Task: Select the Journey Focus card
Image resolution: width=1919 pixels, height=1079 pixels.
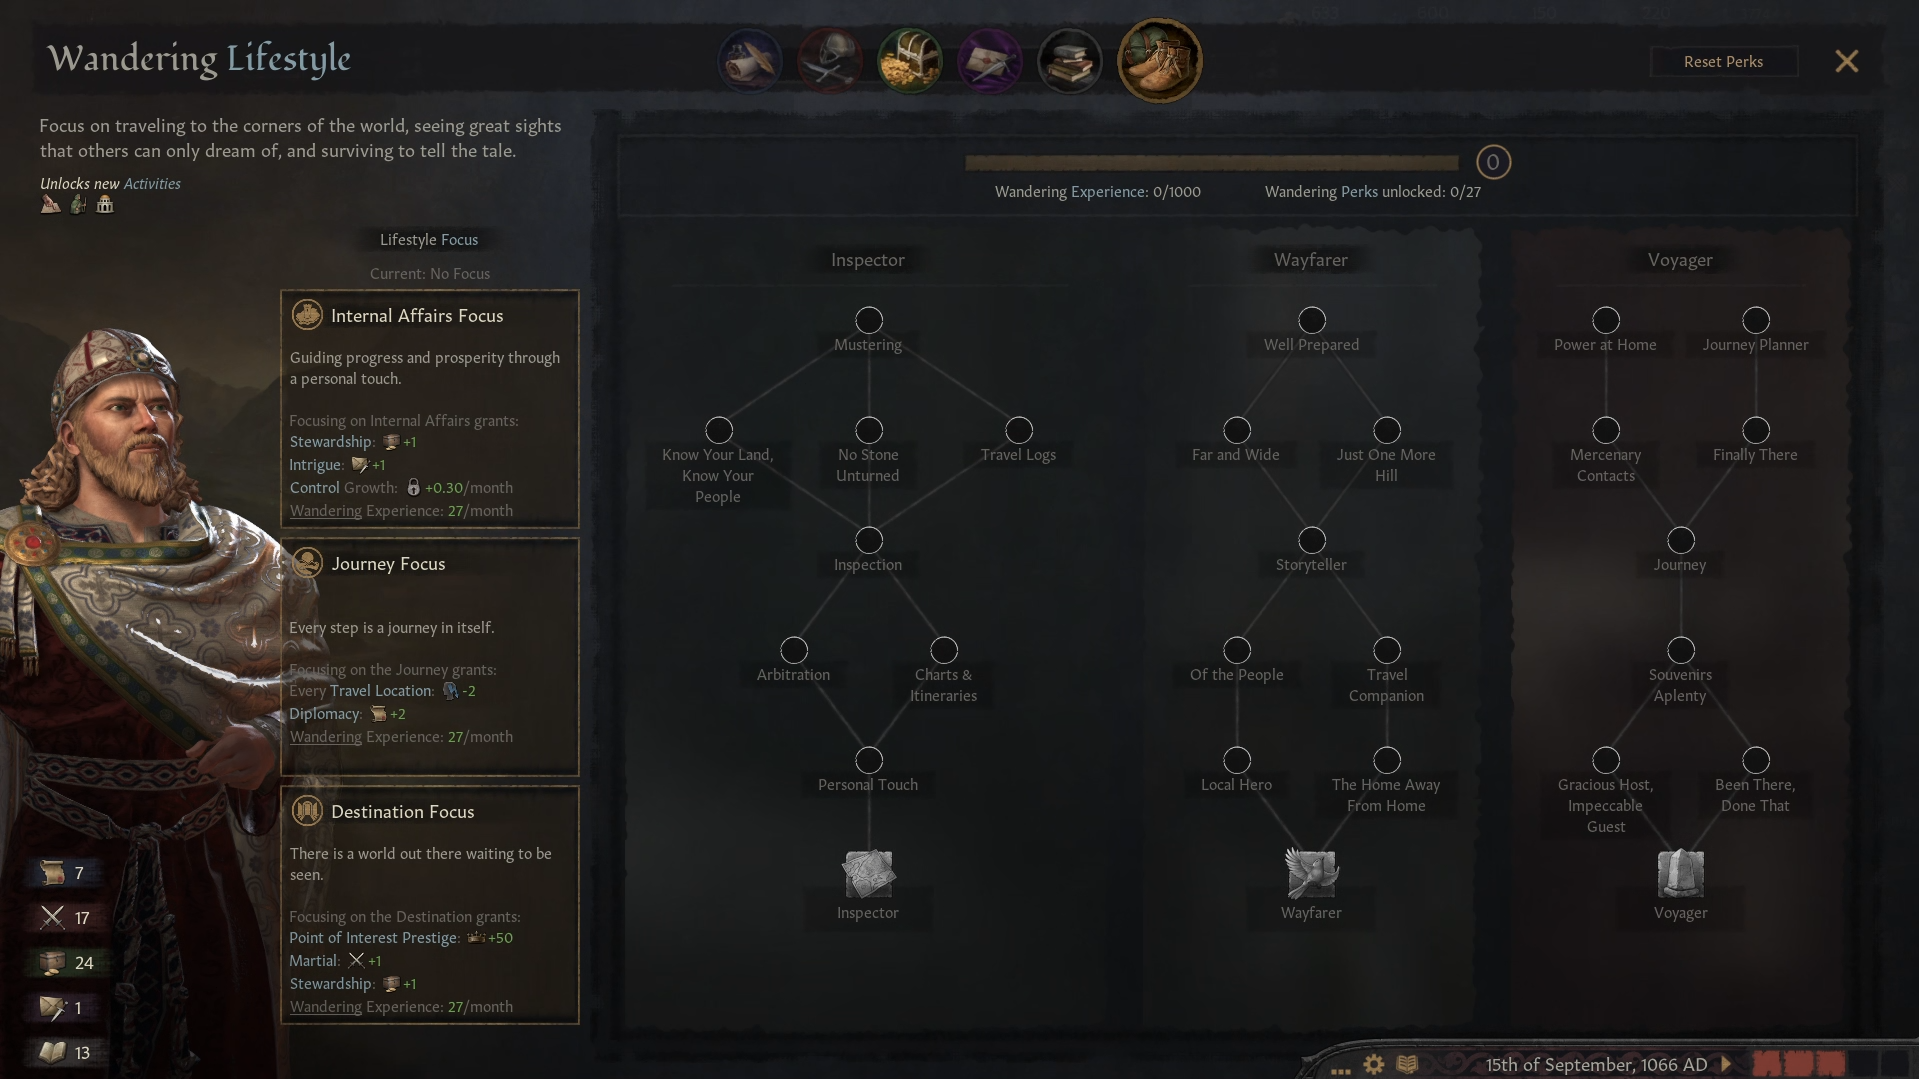Action: click(x=430, y=657)
